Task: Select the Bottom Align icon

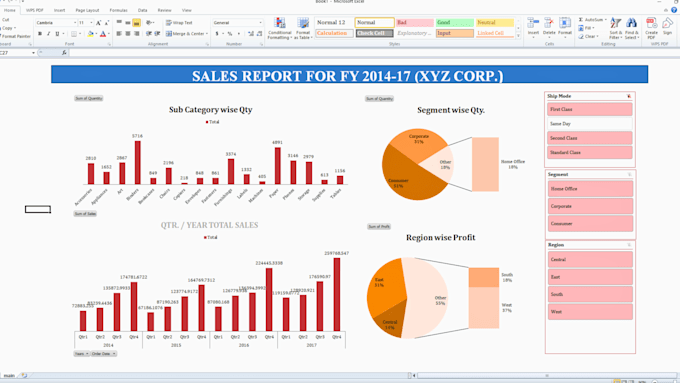Action: 136,23
